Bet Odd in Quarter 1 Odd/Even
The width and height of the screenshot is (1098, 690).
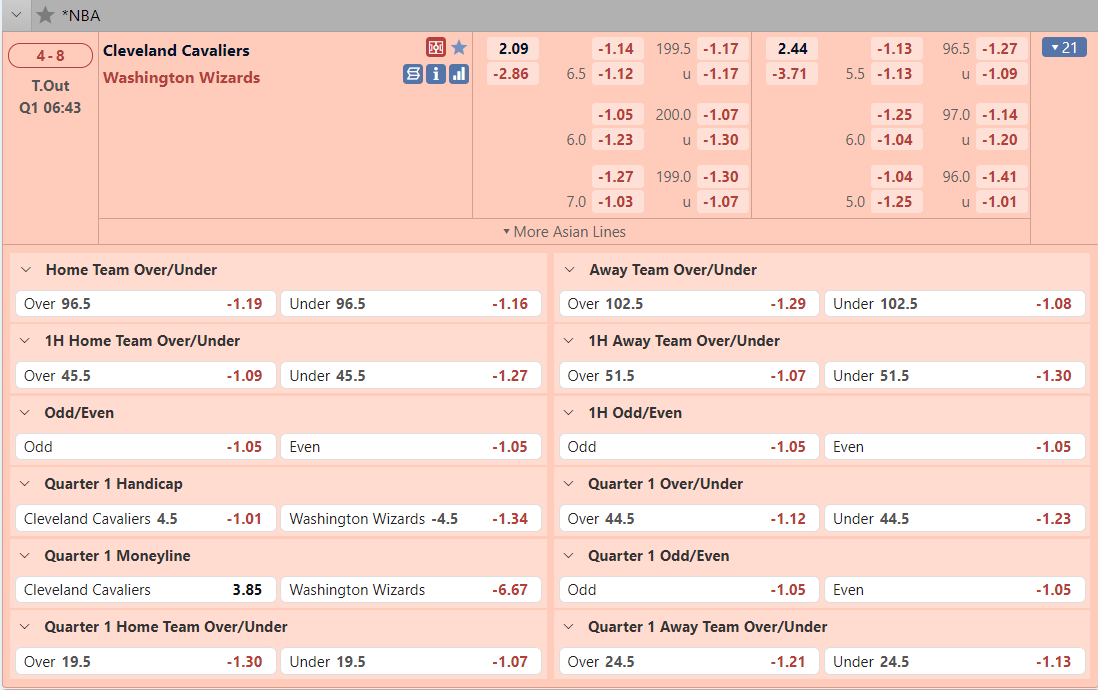689,590
